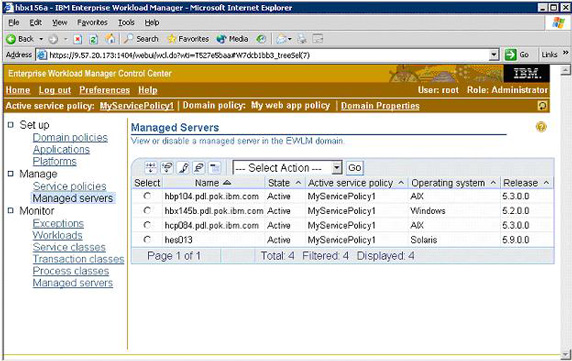Collapse the Set up section
Viewport: 572px width, 361px height.
pos(11,125)
